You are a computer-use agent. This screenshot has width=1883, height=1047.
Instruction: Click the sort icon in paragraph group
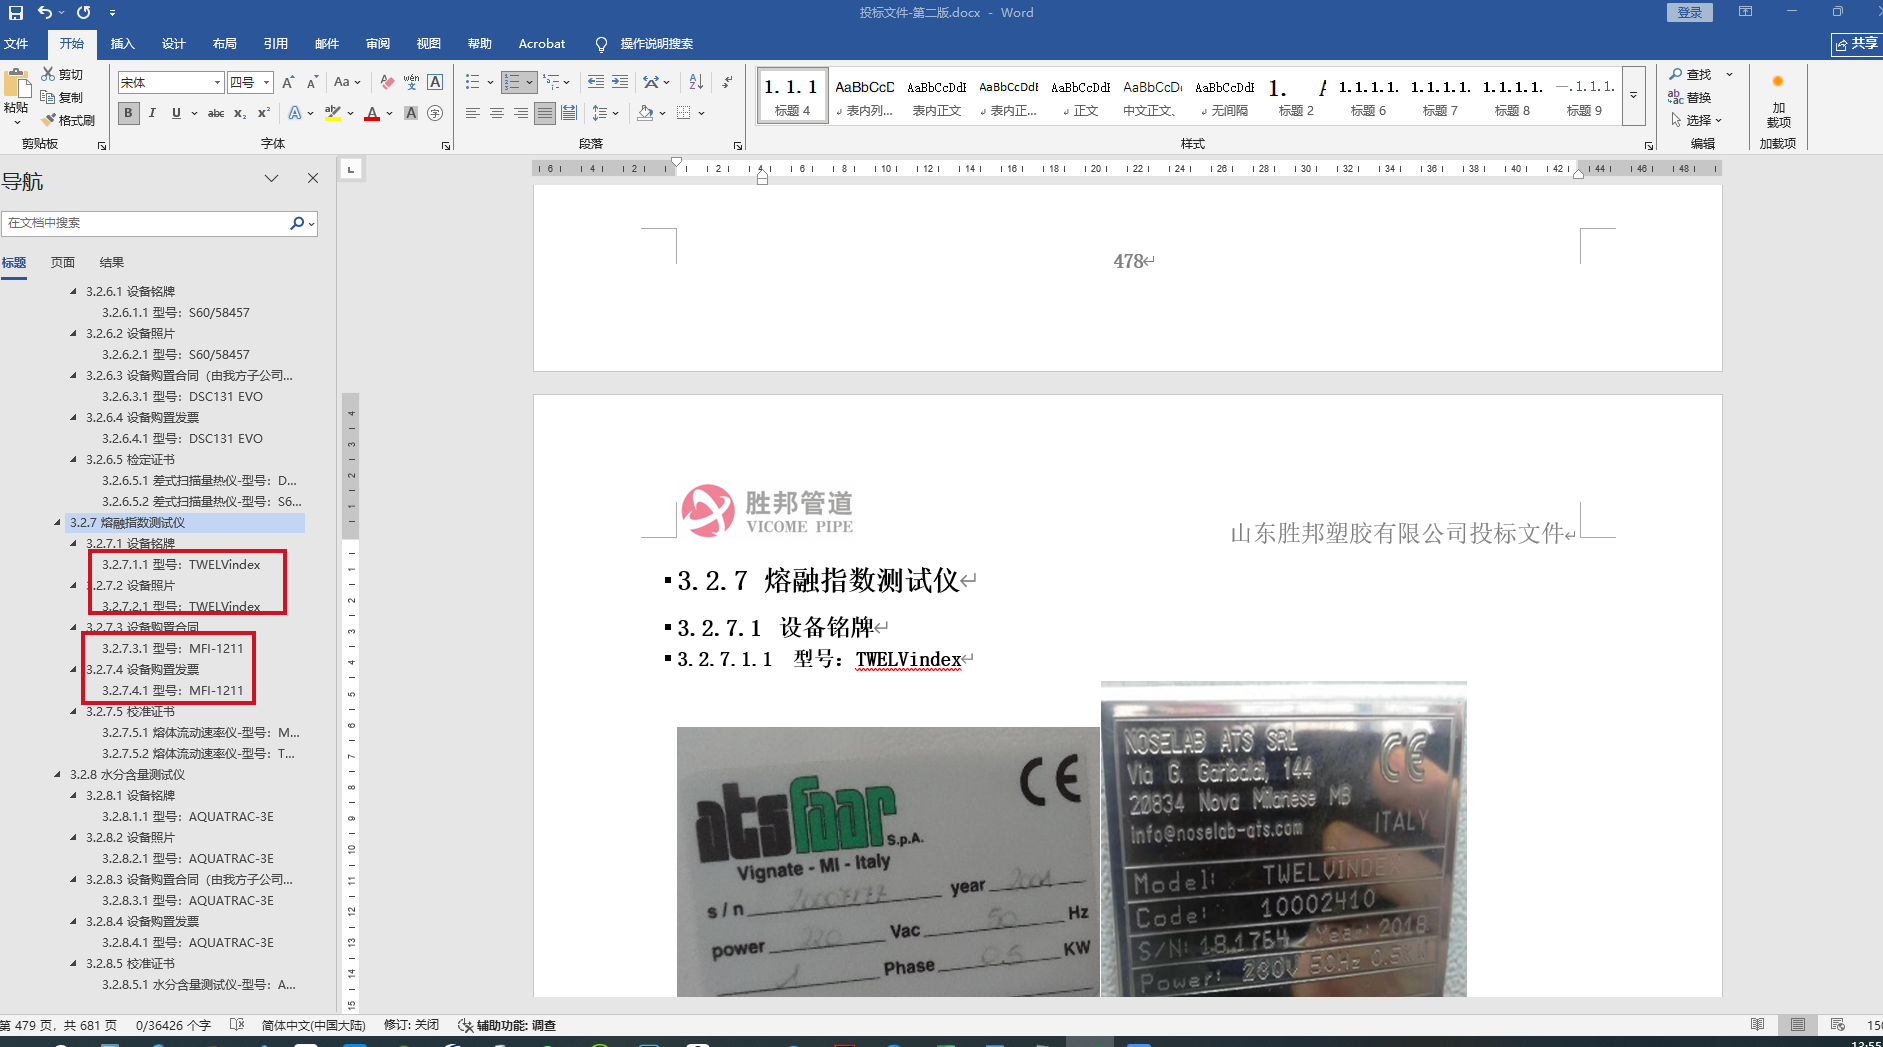696,82
